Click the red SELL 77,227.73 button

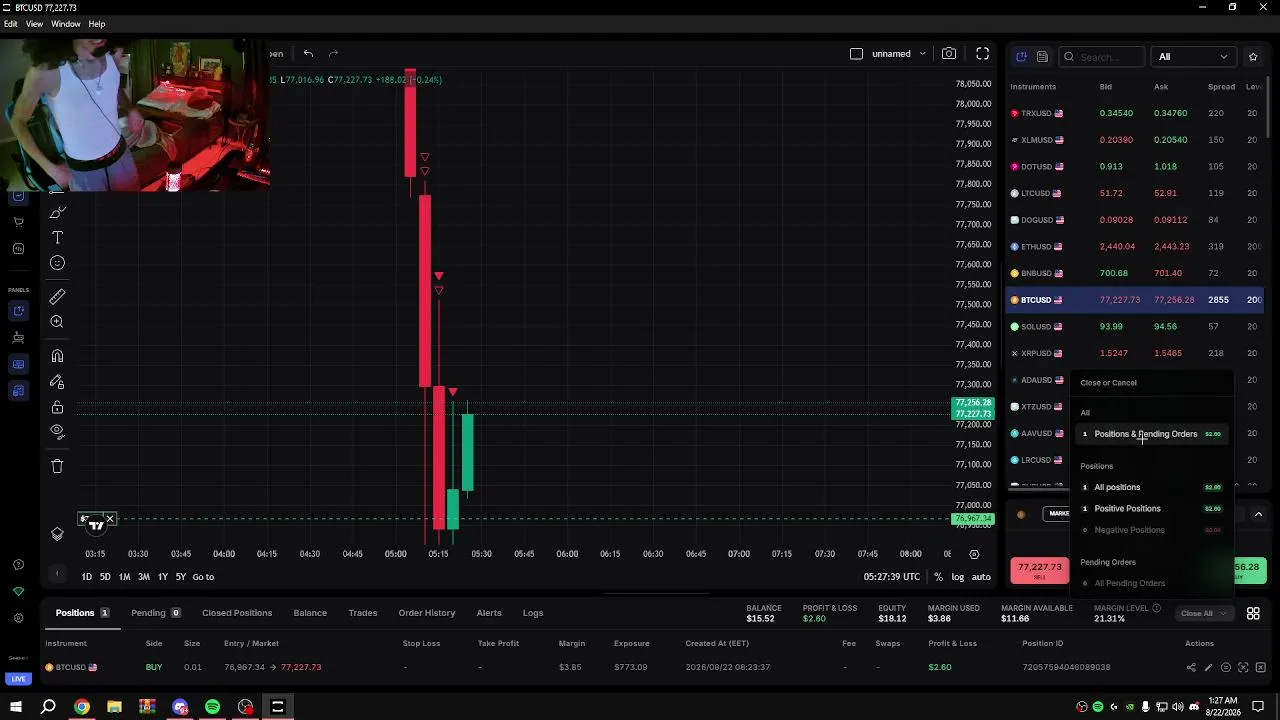click(x=1039, y=570)
